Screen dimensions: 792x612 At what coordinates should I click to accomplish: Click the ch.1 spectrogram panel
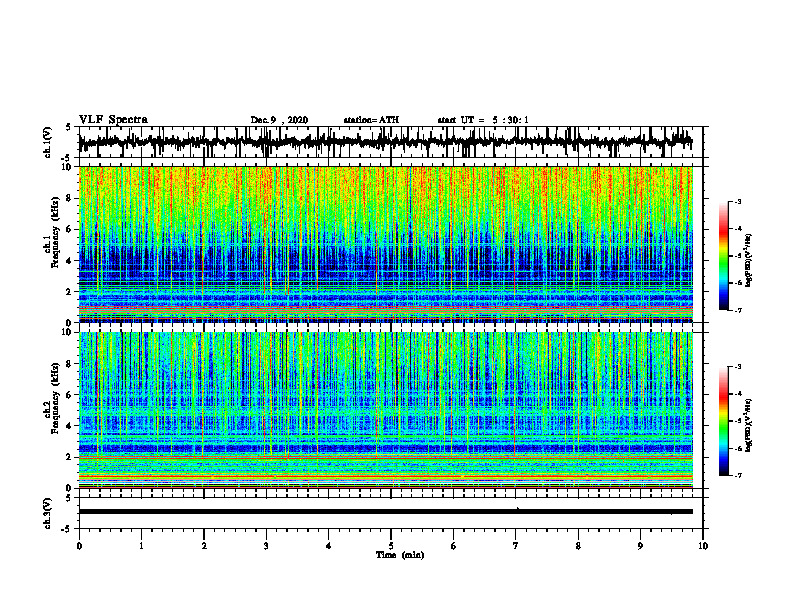385,244
